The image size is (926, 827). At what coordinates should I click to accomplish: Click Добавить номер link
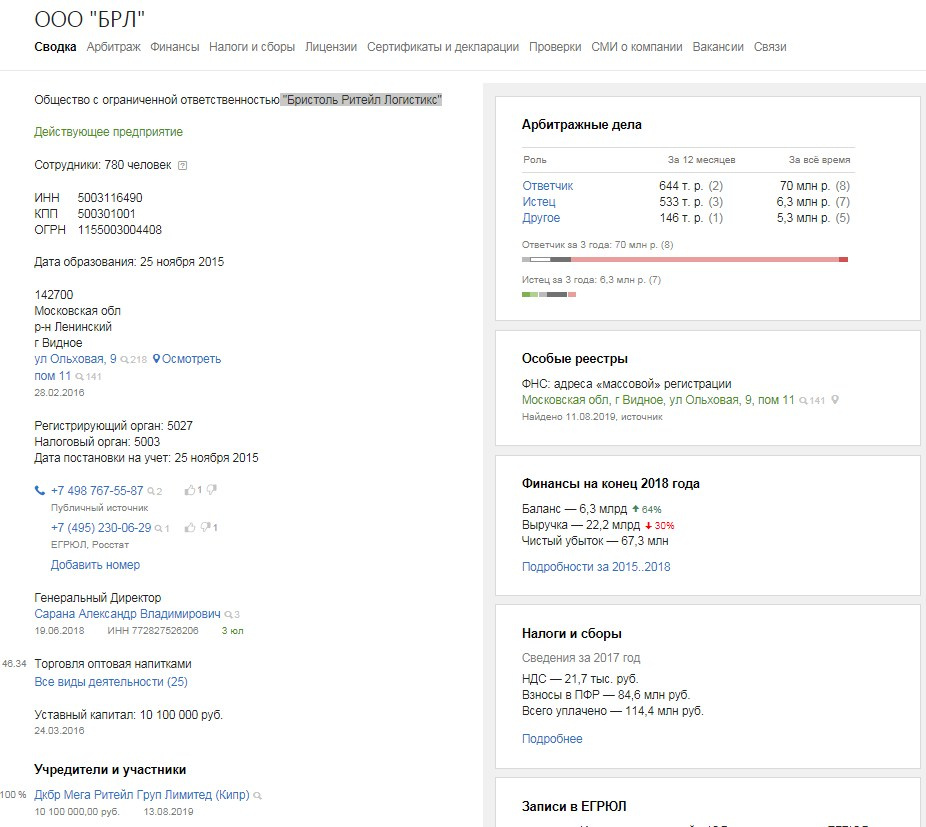(x=95, y=565)
